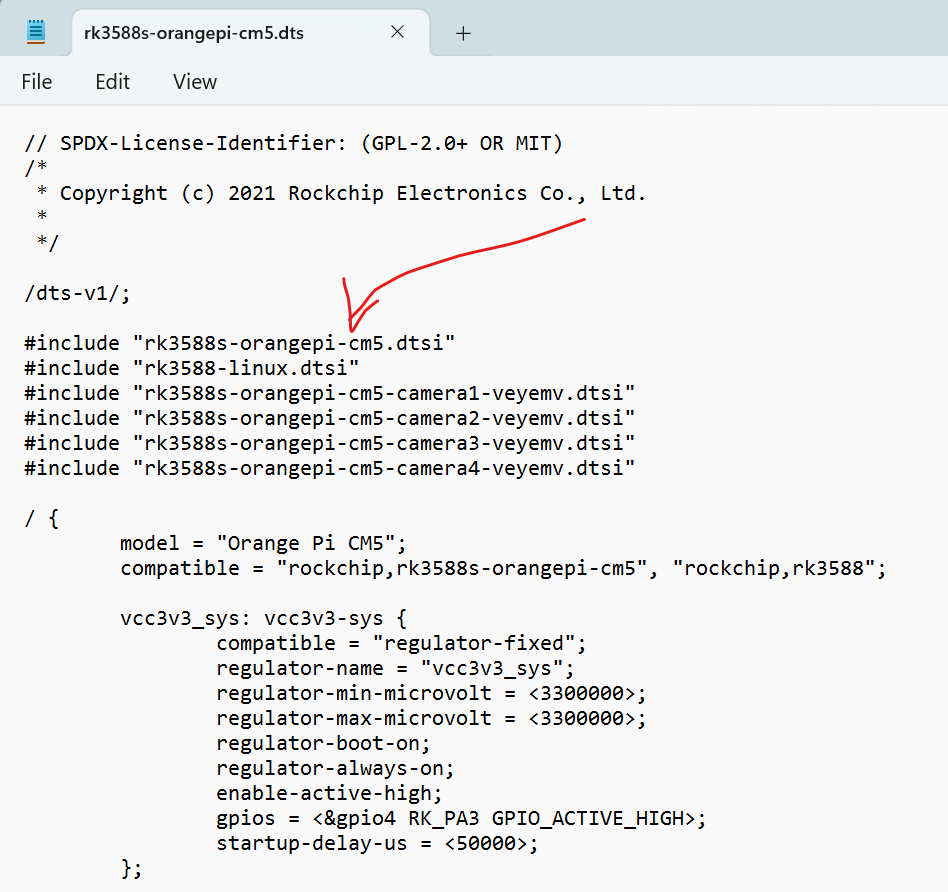Click the regulator-name = "vcc3v3_sys" line

(395, 668)
